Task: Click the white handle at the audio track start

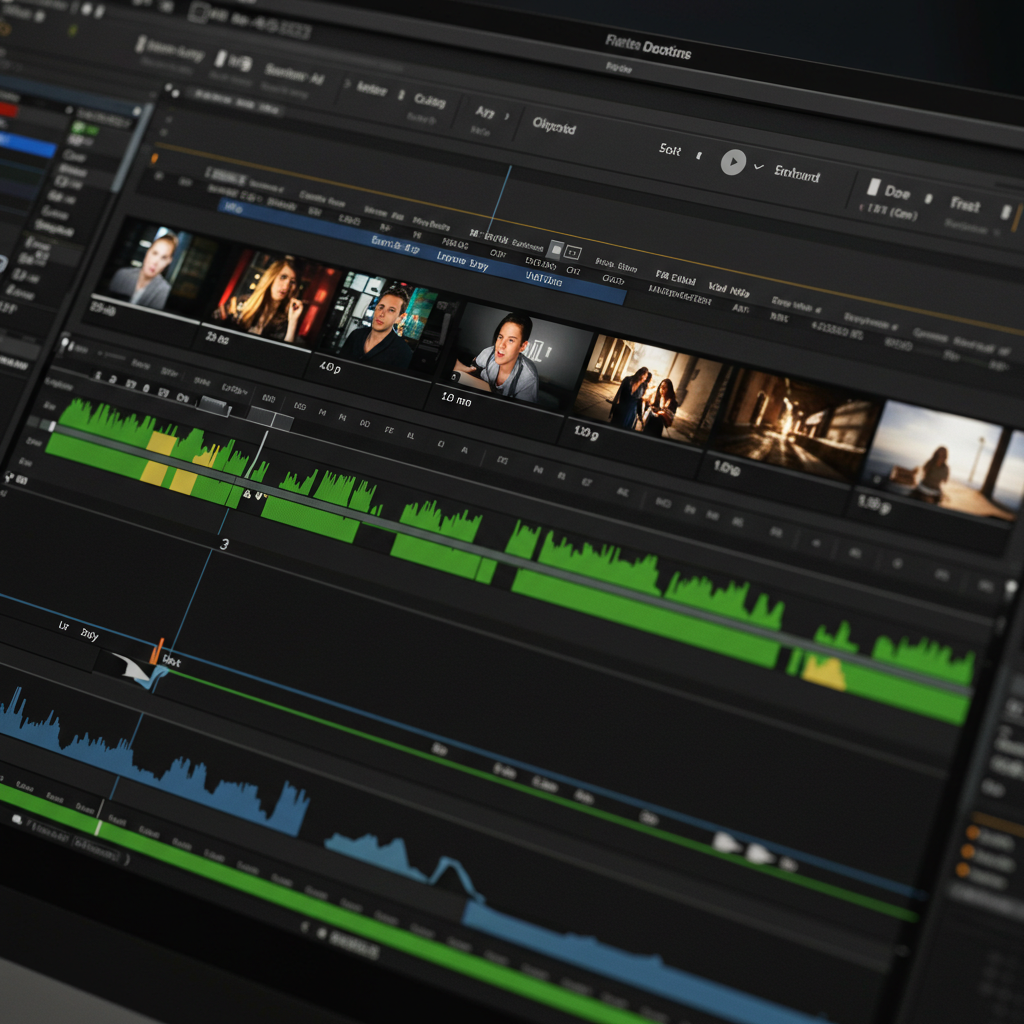Action: pyautogui.click(x=52, y=426)
